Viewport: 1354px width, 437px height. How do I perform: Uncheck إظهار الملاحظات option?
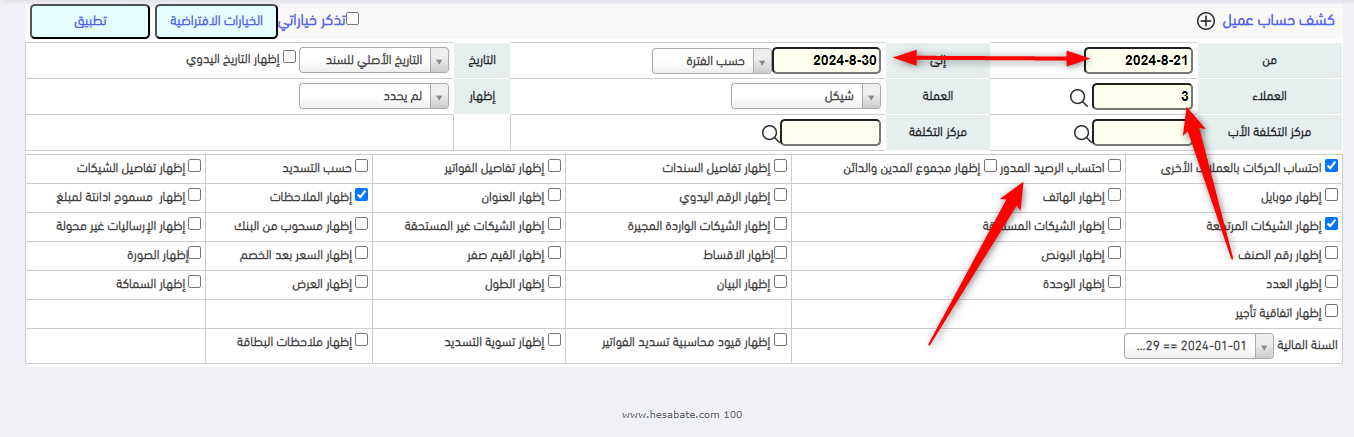click(361, 195)
